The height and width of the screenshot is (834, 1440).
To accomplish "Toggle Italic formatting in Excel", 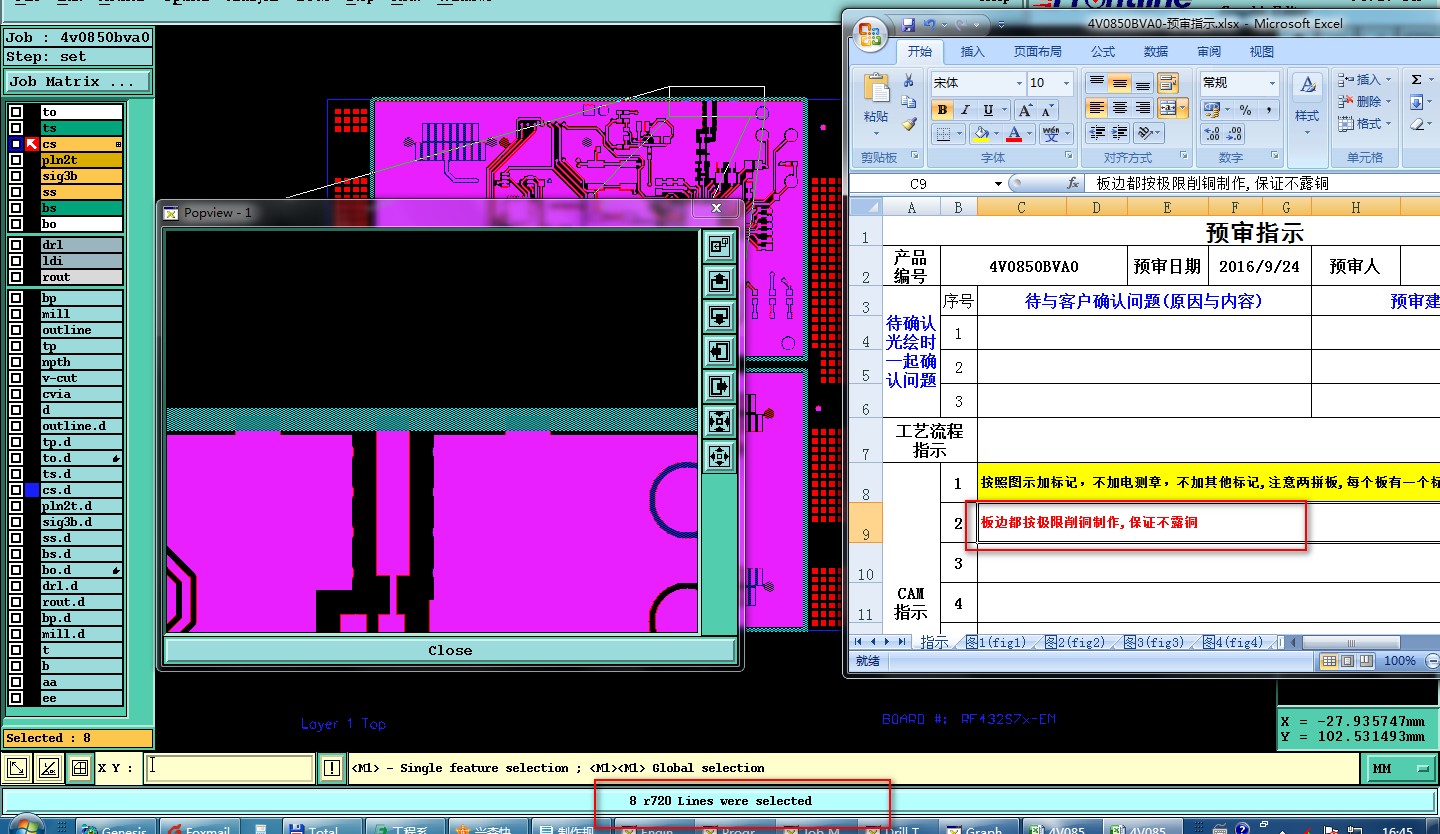I will (965, 110).
